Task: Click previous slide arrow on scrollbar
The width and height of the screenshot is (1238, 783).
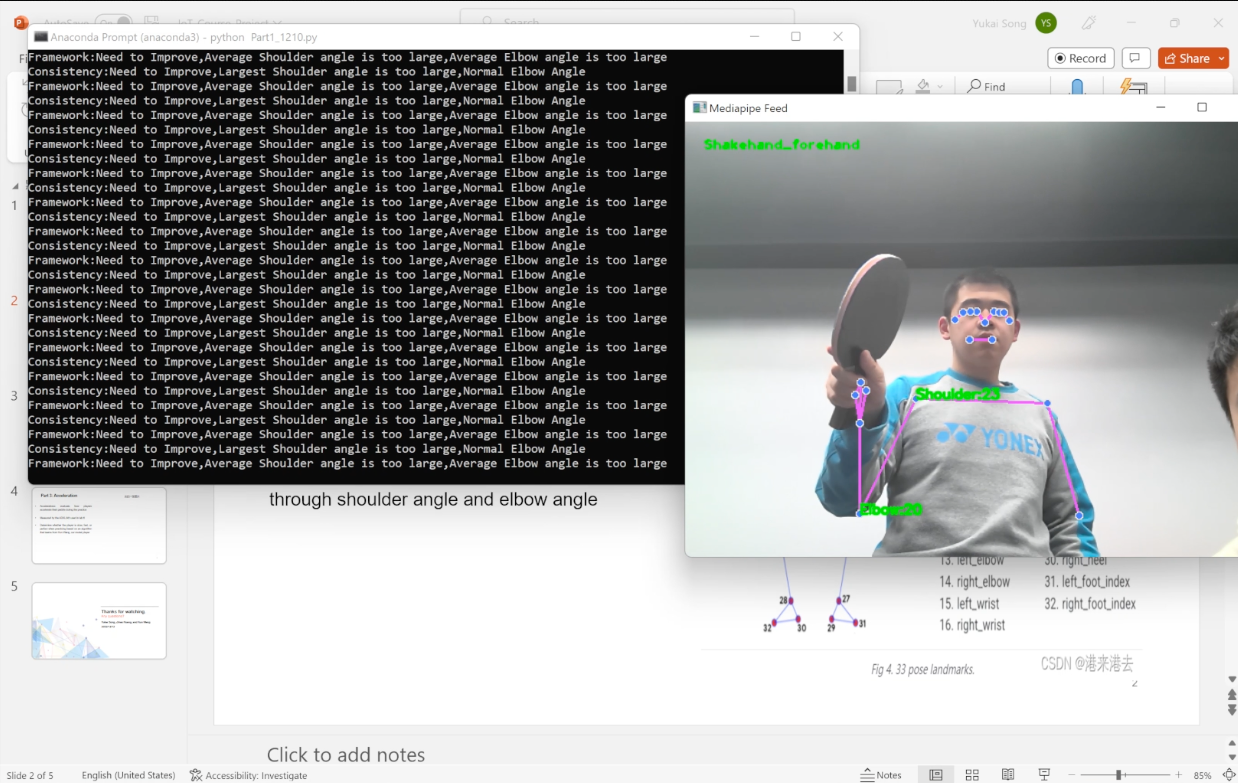Action: coord(1232,695)
